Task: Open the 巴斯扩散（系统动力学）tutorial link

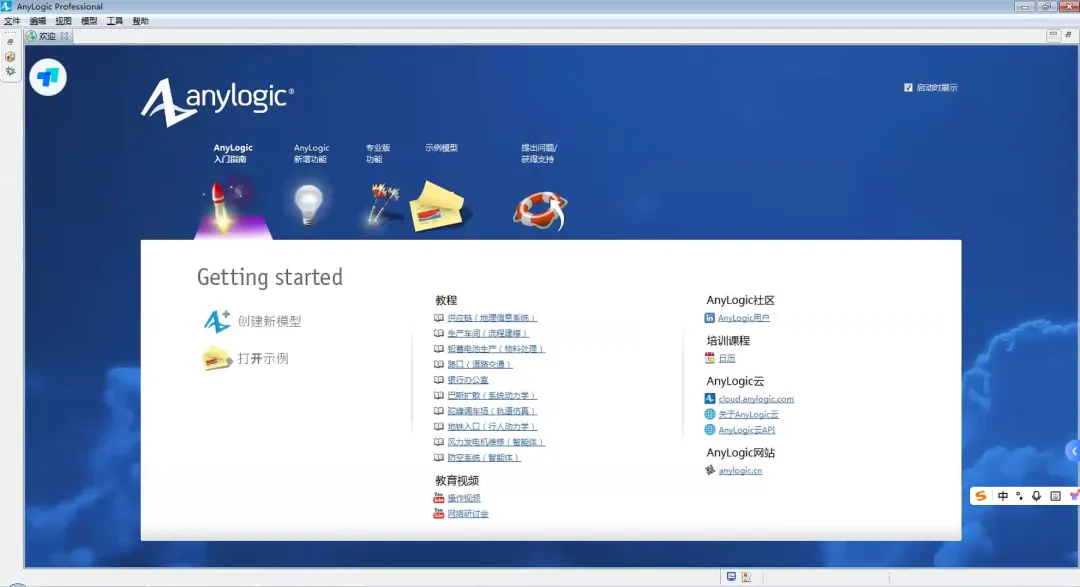Action: click(x=492, y=395)
